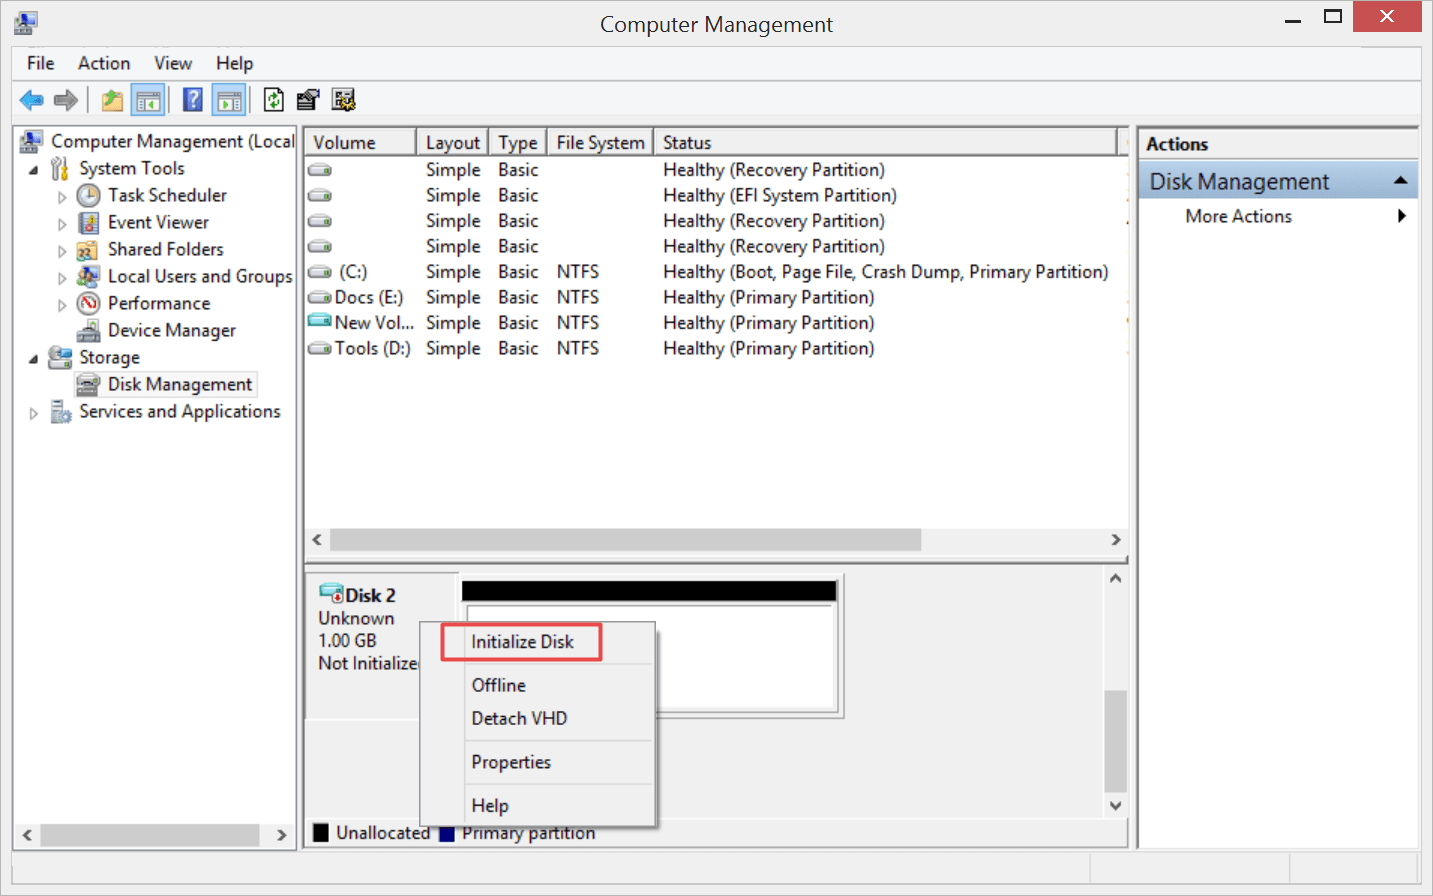The height and width of the screenshot is (896, 1433).
Task: Open Help using the blue question mark icon
Action: coord(193,100)
